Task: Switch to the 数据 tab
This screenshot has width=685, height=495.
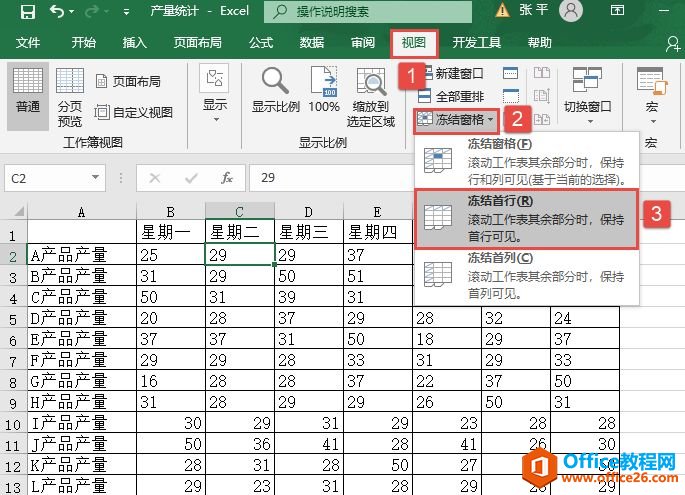Action: pyautogui.click(x=311, y=43)
